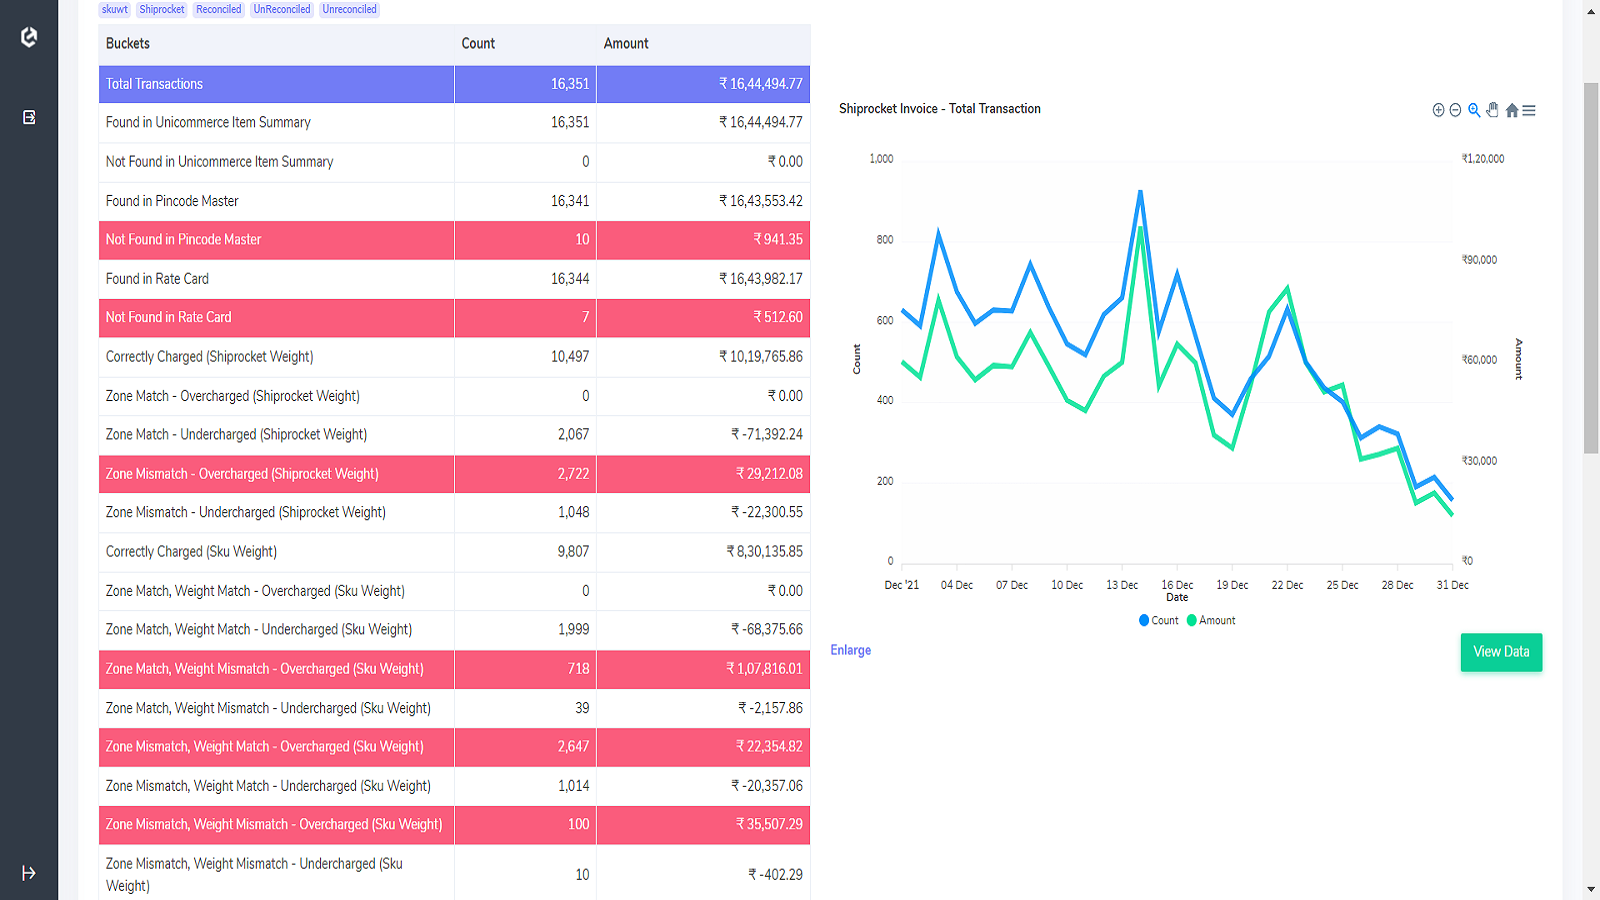Expand the sidebar with arrow icon

click(x=29, y=873)
